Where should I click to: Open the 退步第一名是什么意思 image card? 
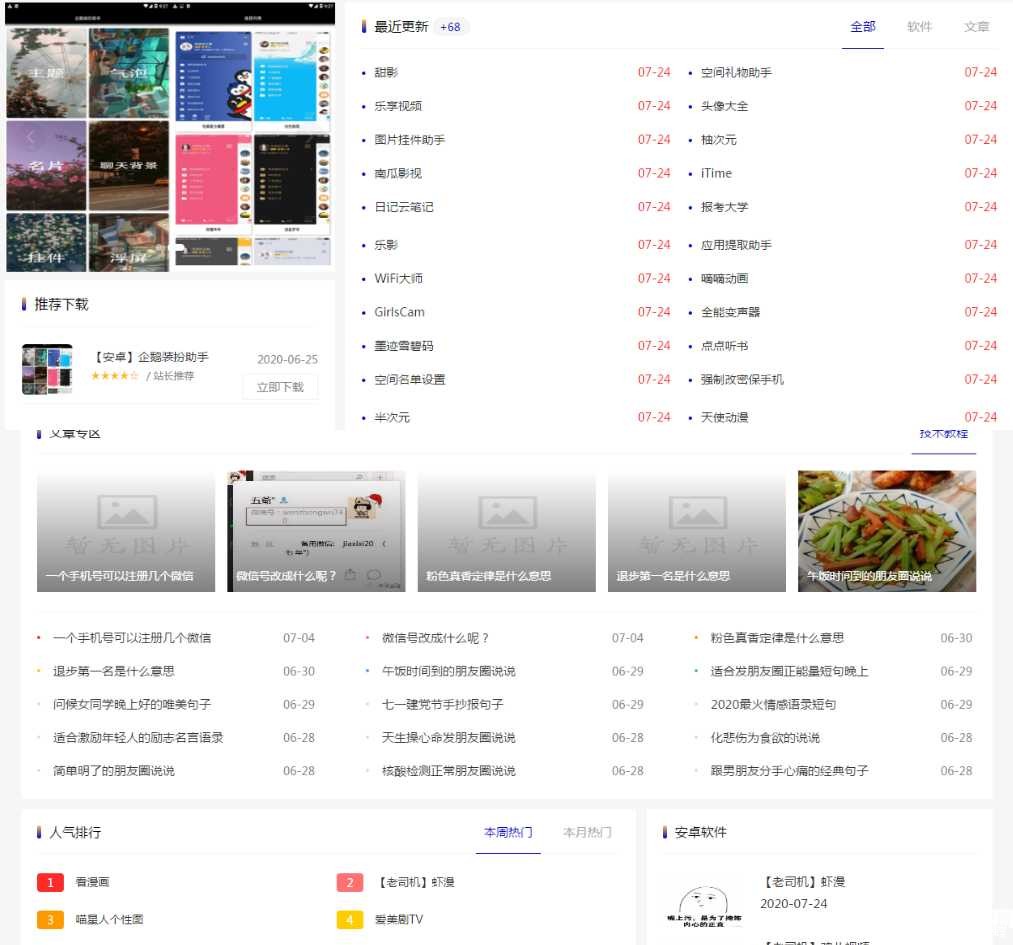pos(696,531)
